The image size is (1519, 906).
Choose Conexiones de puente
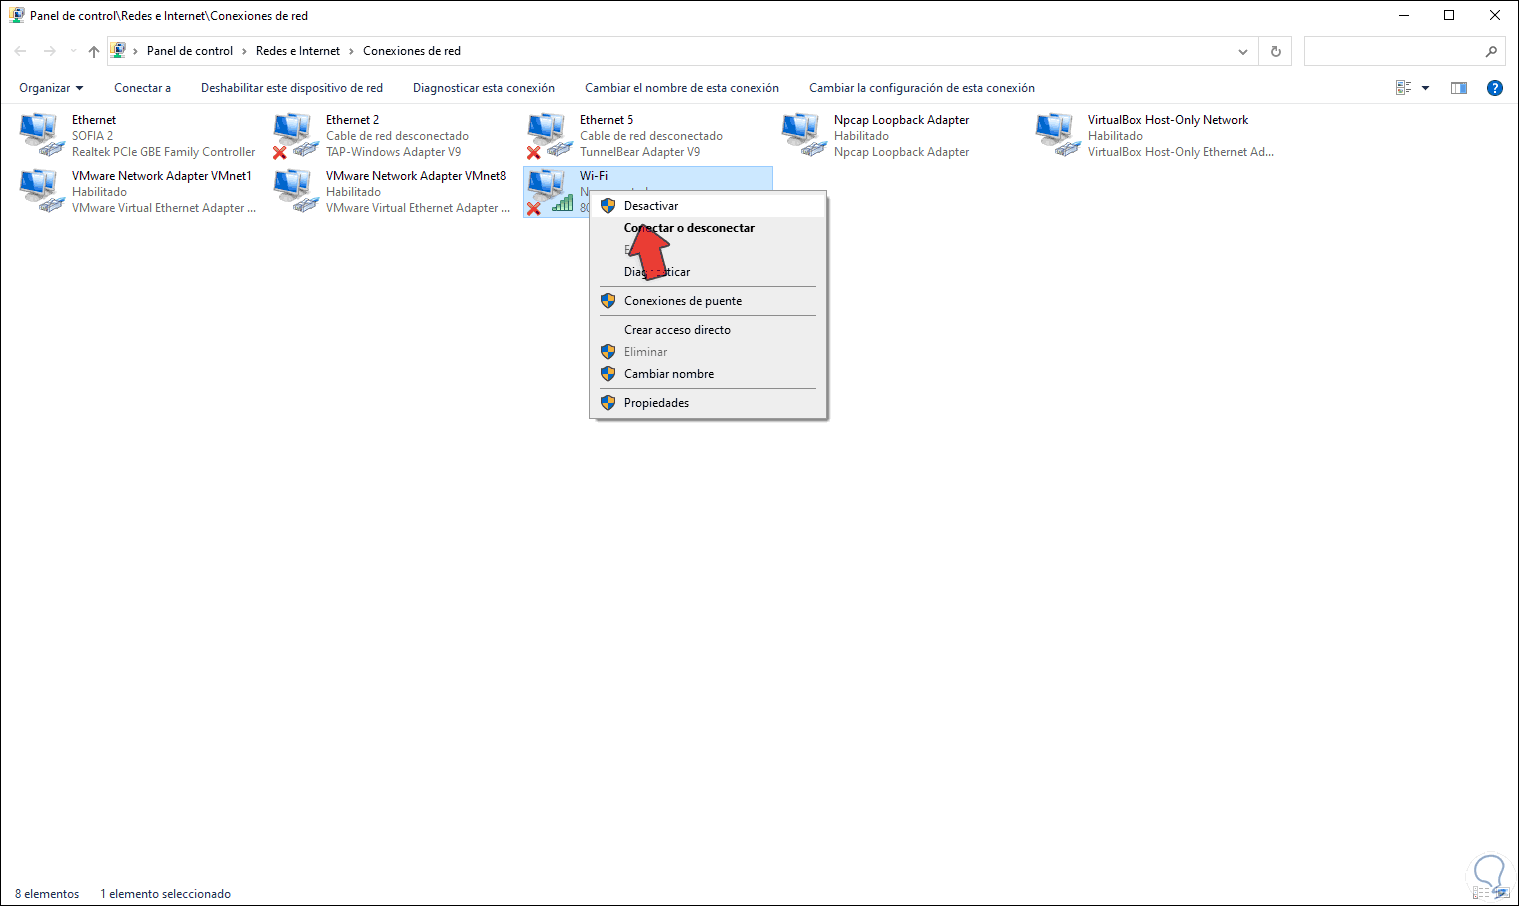[708, 301]
